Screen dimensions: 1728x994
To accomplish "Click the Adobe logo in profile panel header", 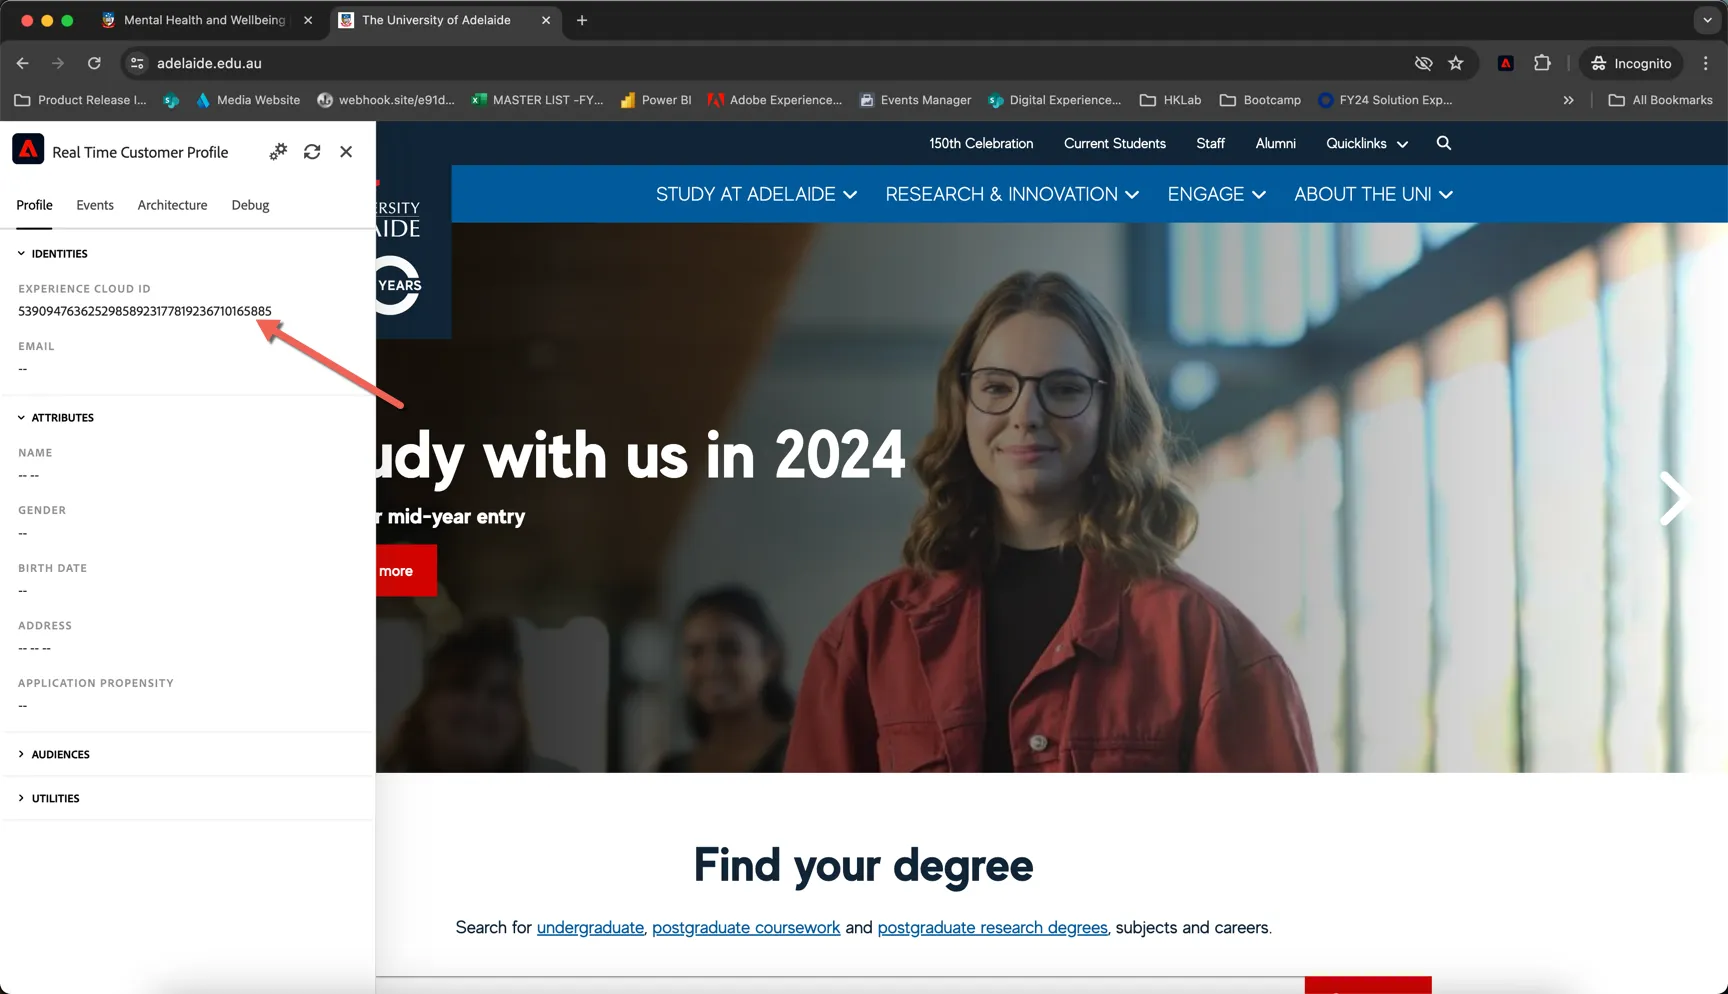I will (28, 150).
